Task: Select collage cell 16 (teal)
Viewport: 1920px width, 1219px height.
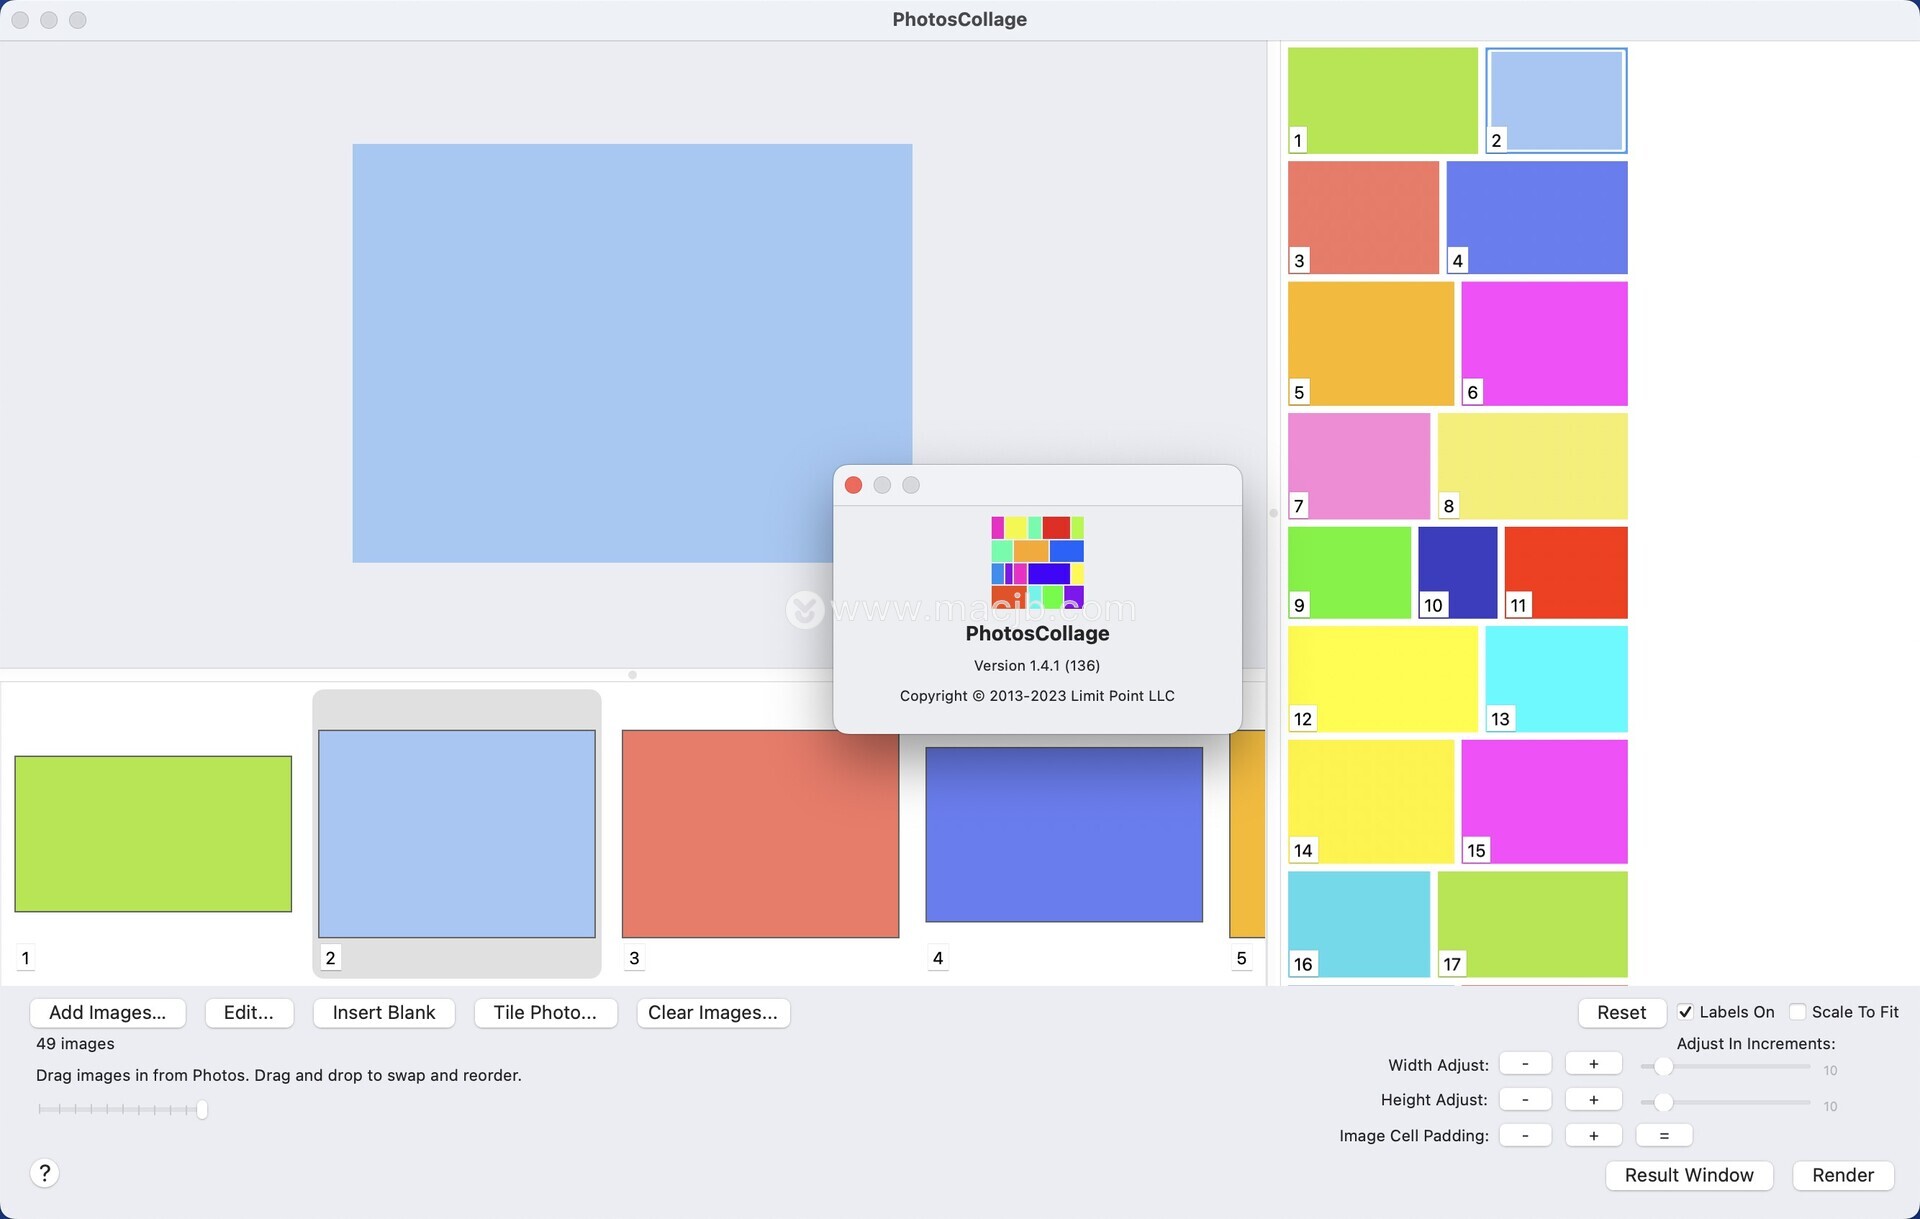Action: [x=1359, y=924]
